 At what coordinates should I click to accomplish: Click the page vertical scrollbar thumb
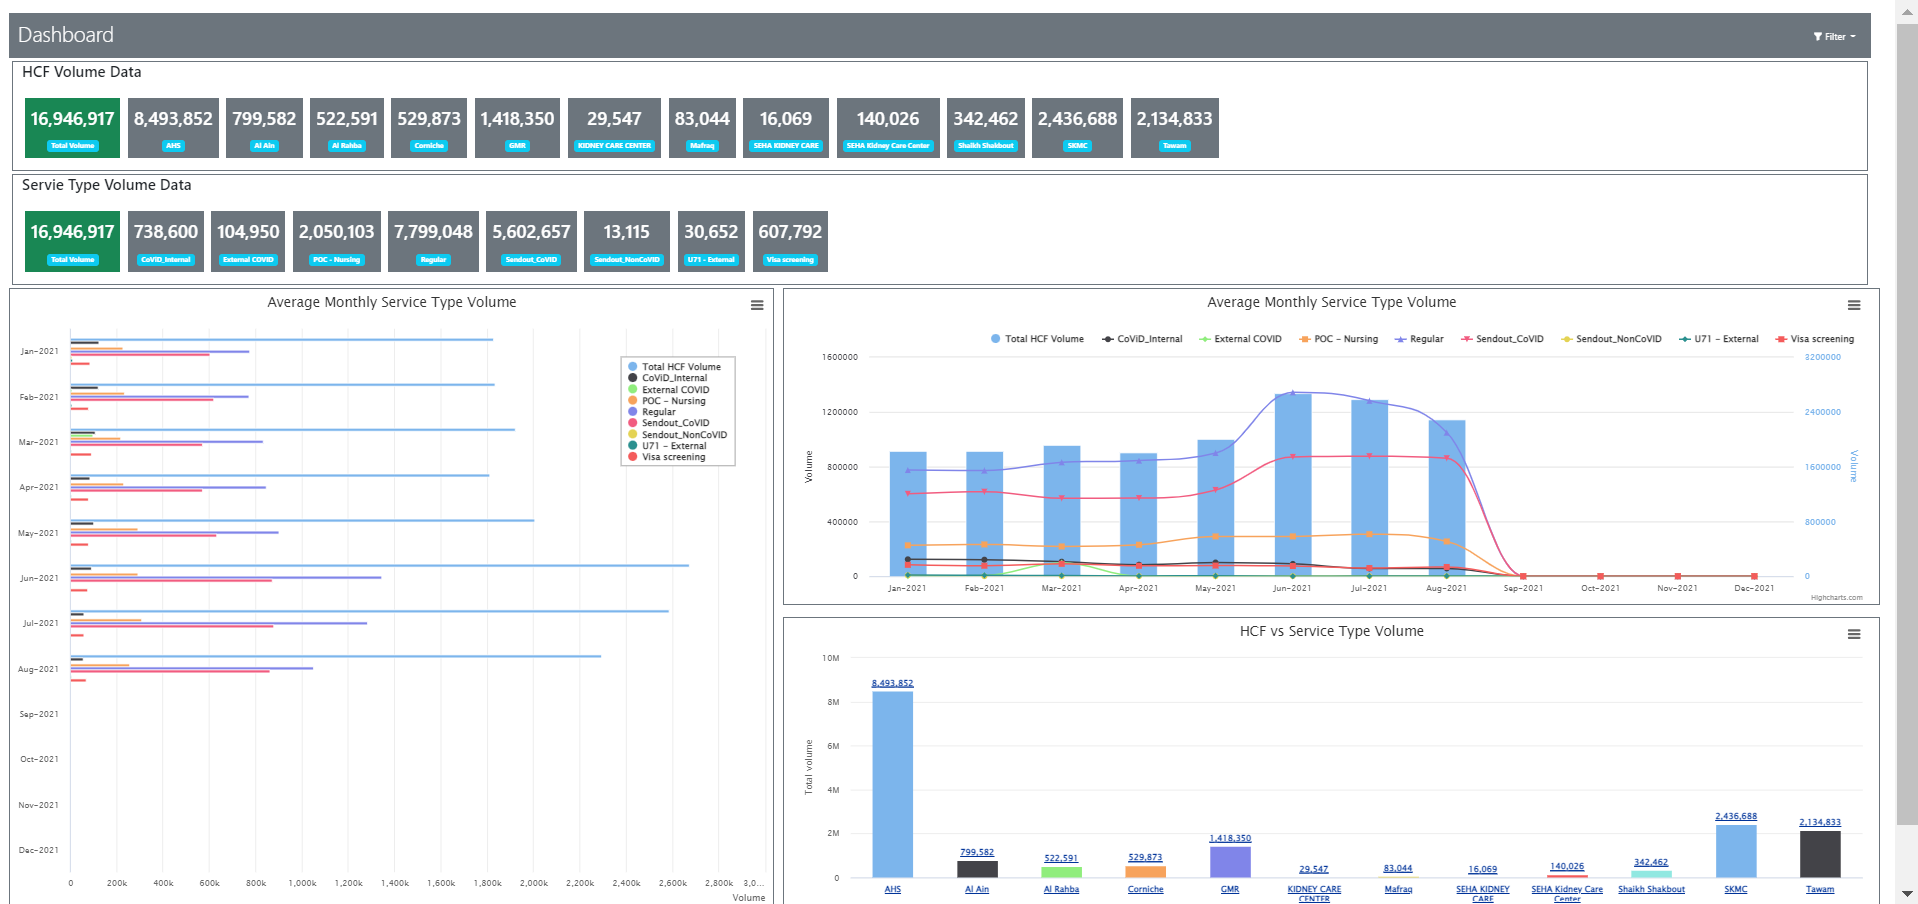(x=1907, y=425)
